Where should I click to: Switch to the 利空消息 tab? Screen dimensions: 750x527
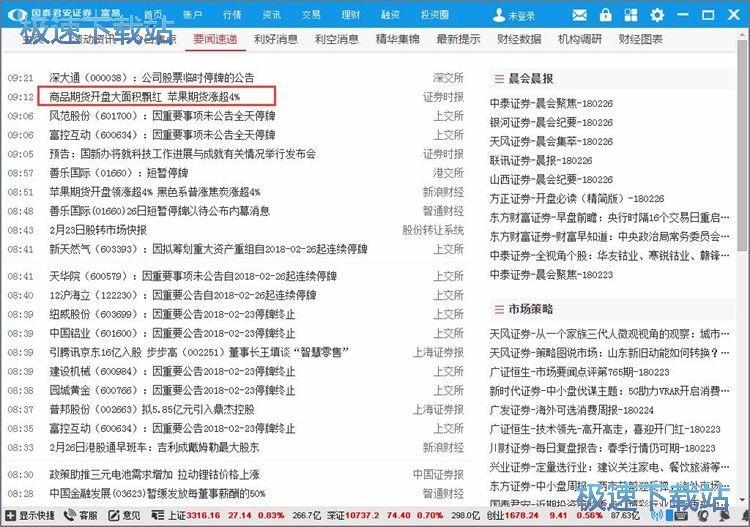[x=337, y=39]
